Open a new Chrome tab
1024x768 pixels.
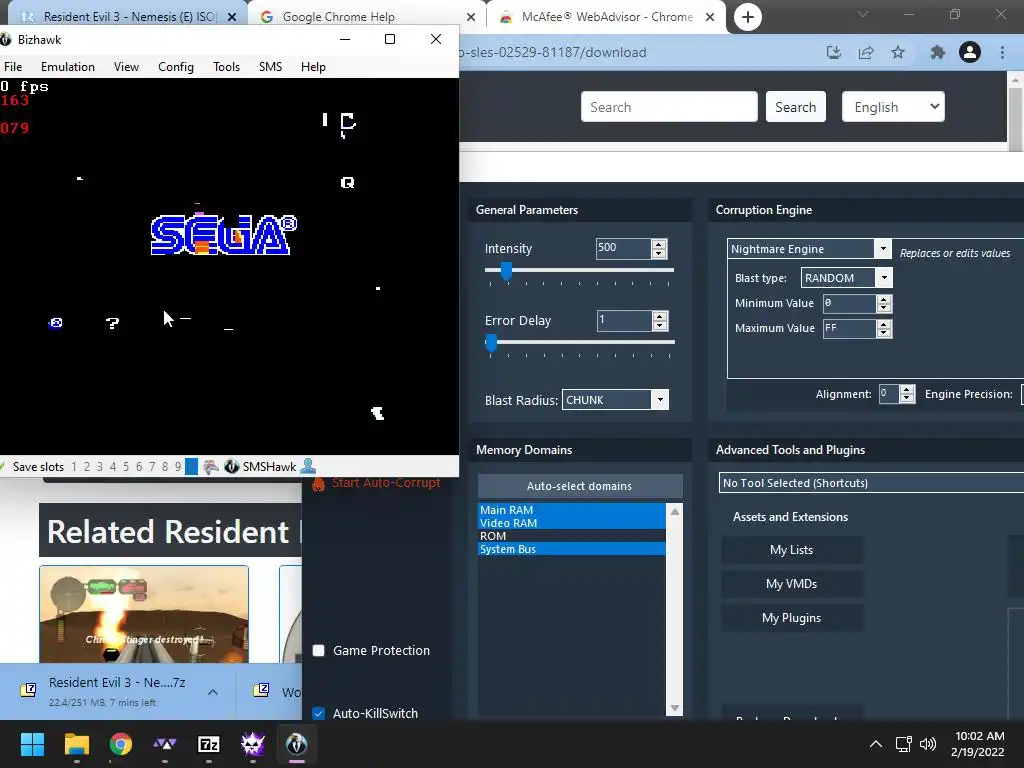[748, 17]
